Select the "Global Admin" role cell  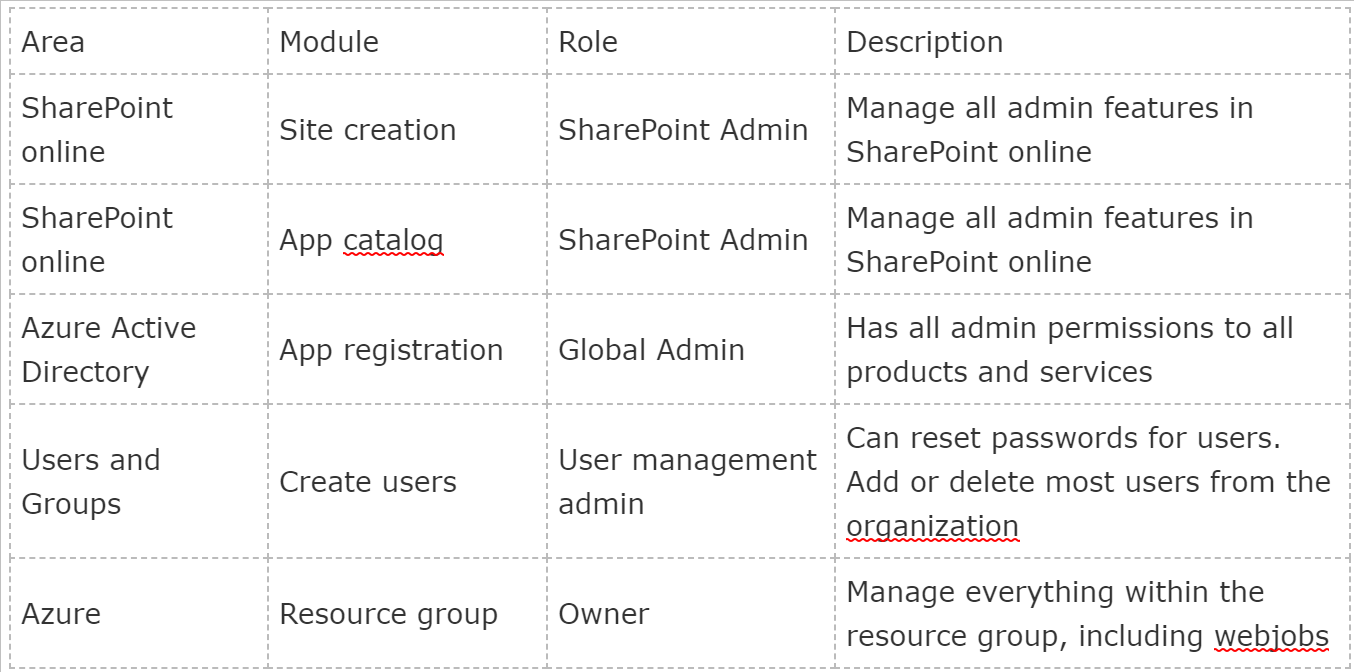pos(691,350)
